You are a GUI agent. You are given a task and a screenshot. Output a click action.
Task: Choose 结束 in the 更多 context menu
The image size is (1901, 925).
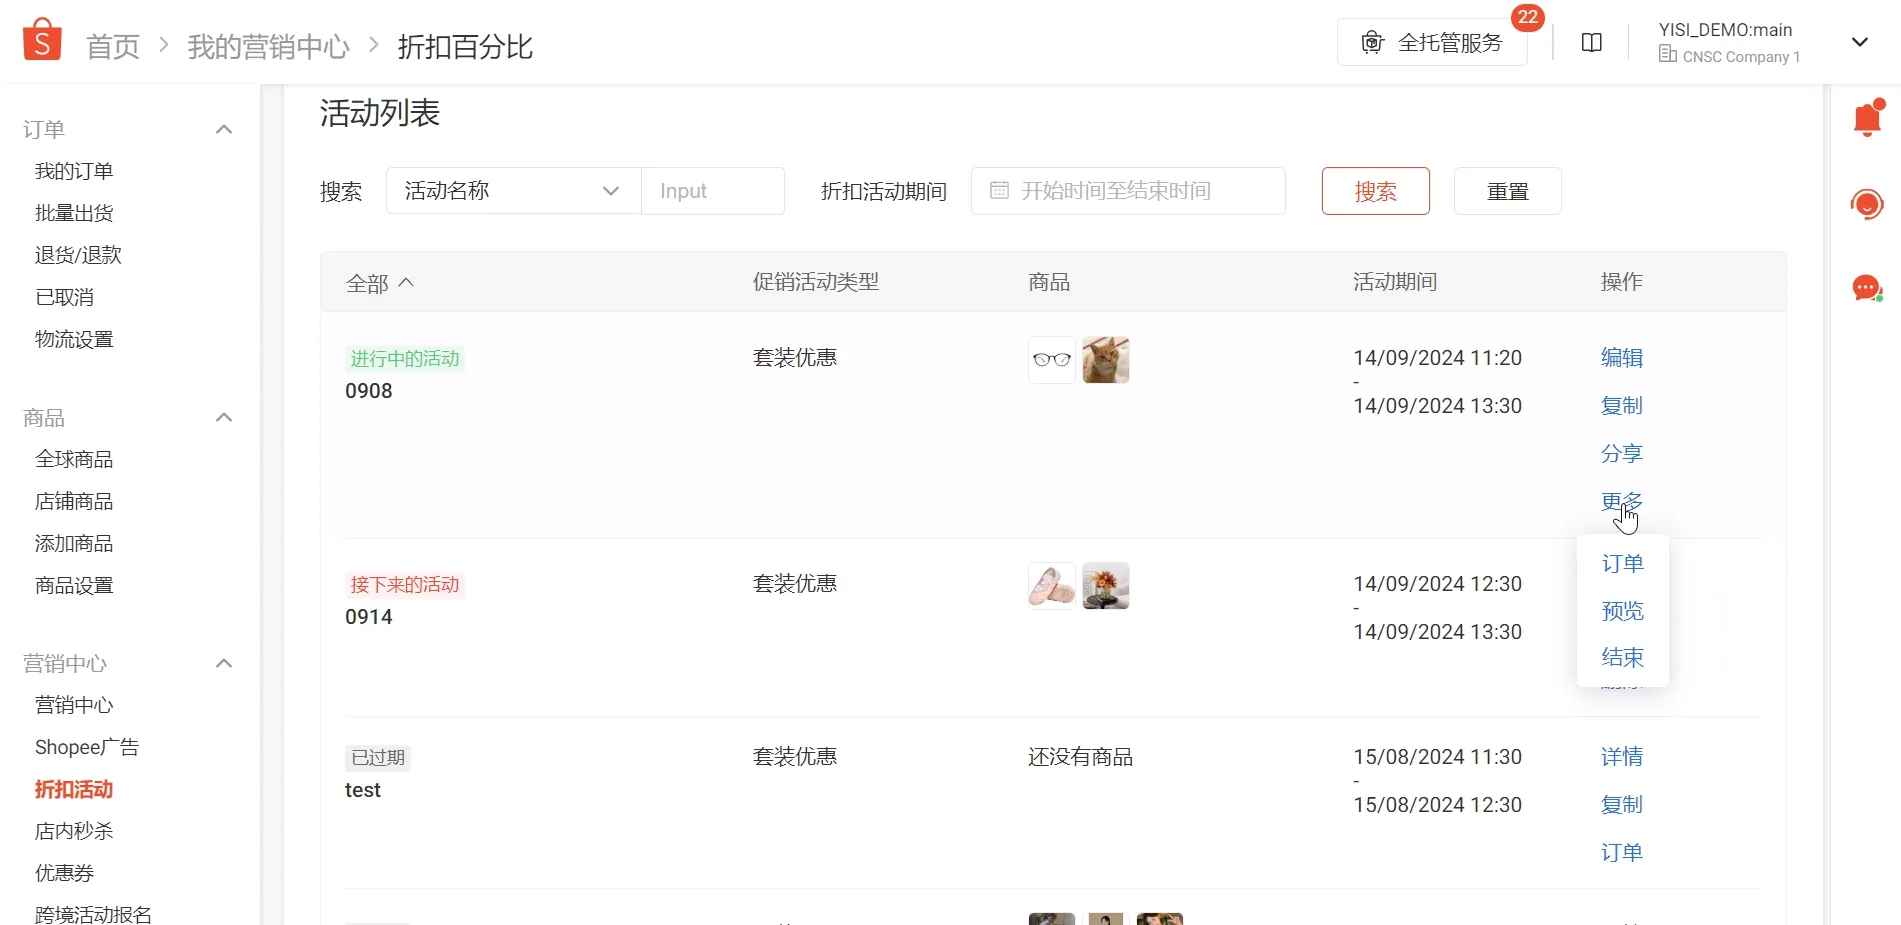(x=1622, y=657)
